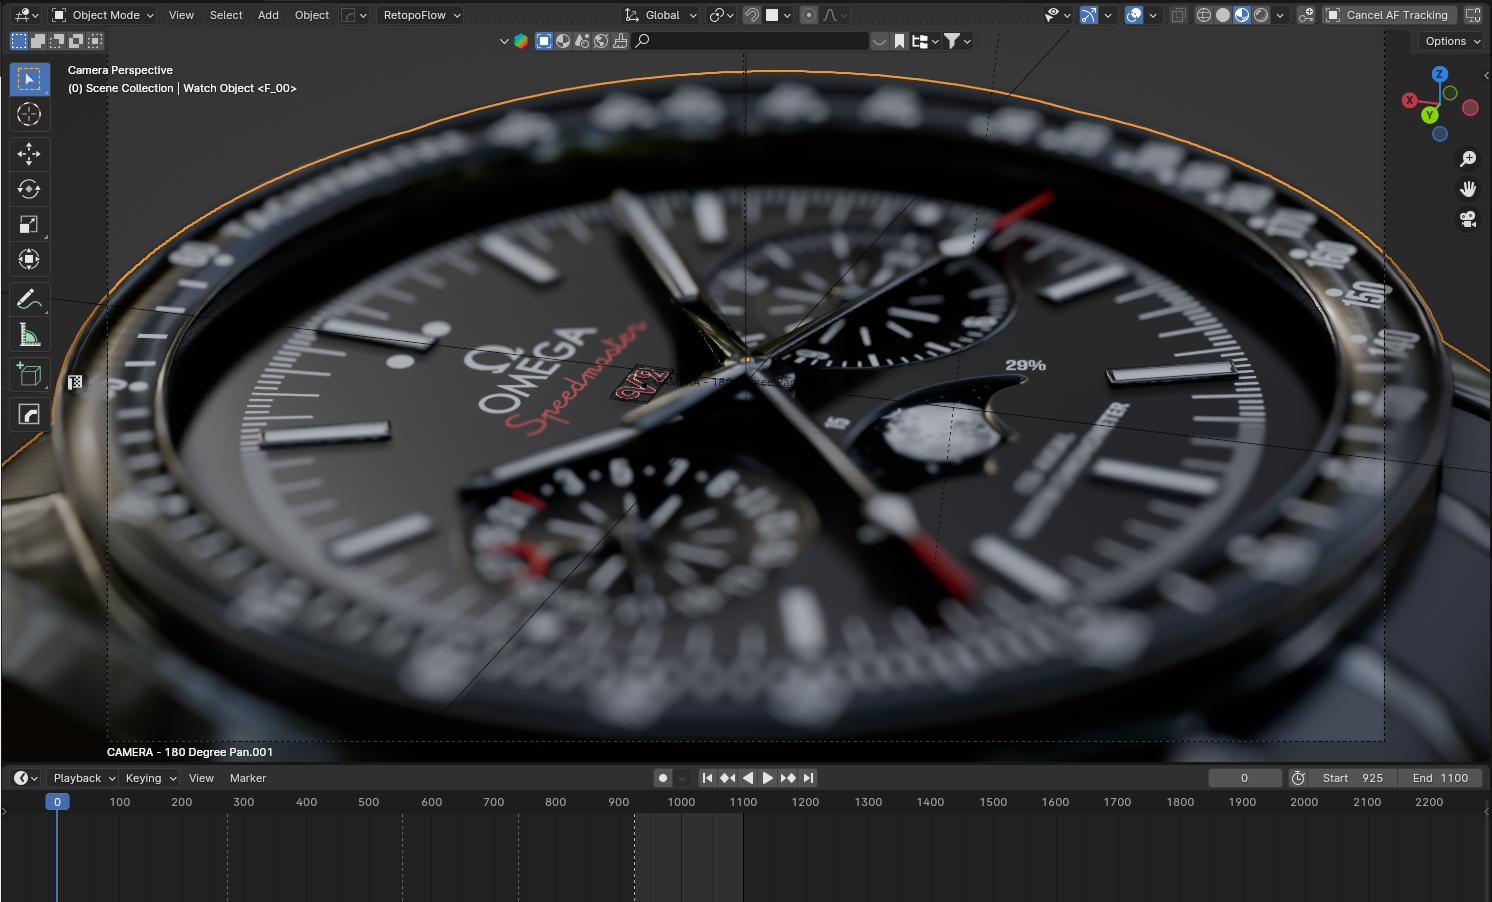The width and height of the screenshot is (1492, 902).
Task: Open the funnel filter dropdown
Action: [x=957, y=41]
